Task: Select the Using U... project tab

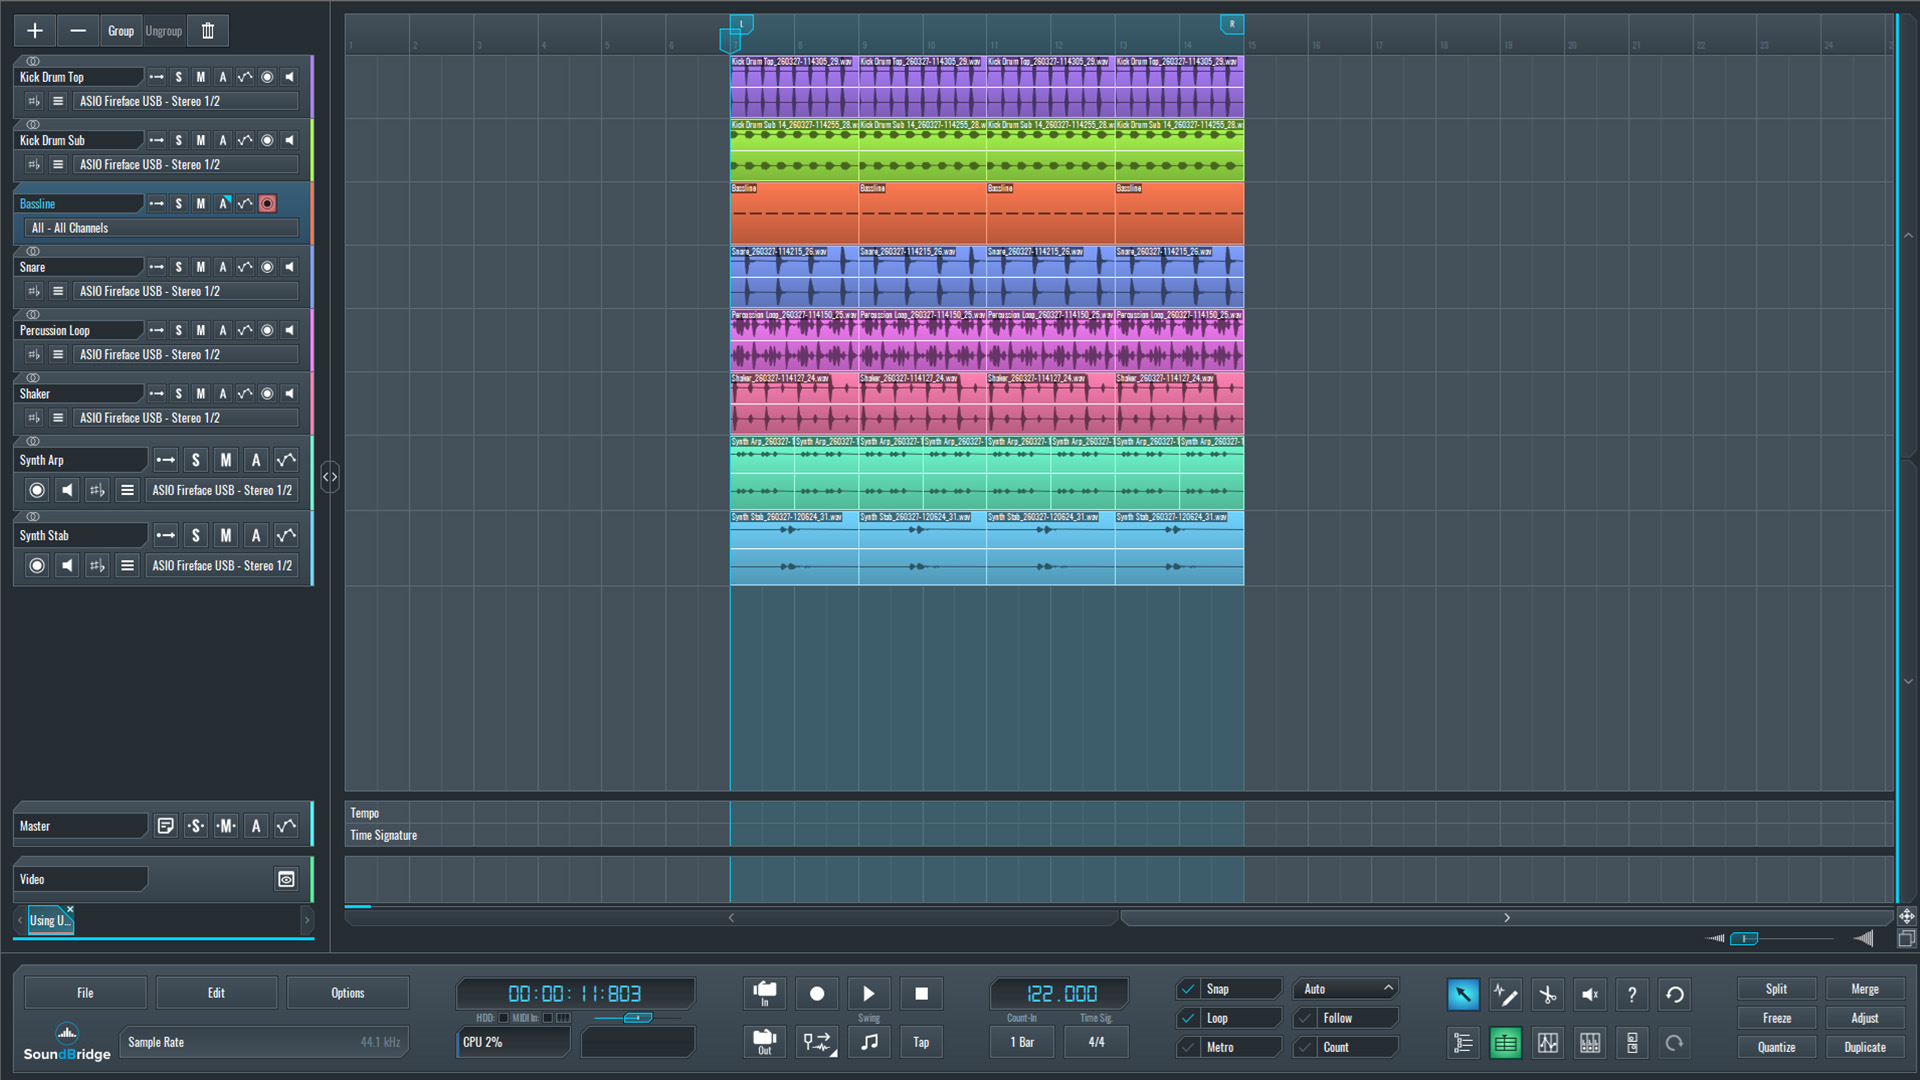Action: (x=49, y=921)
